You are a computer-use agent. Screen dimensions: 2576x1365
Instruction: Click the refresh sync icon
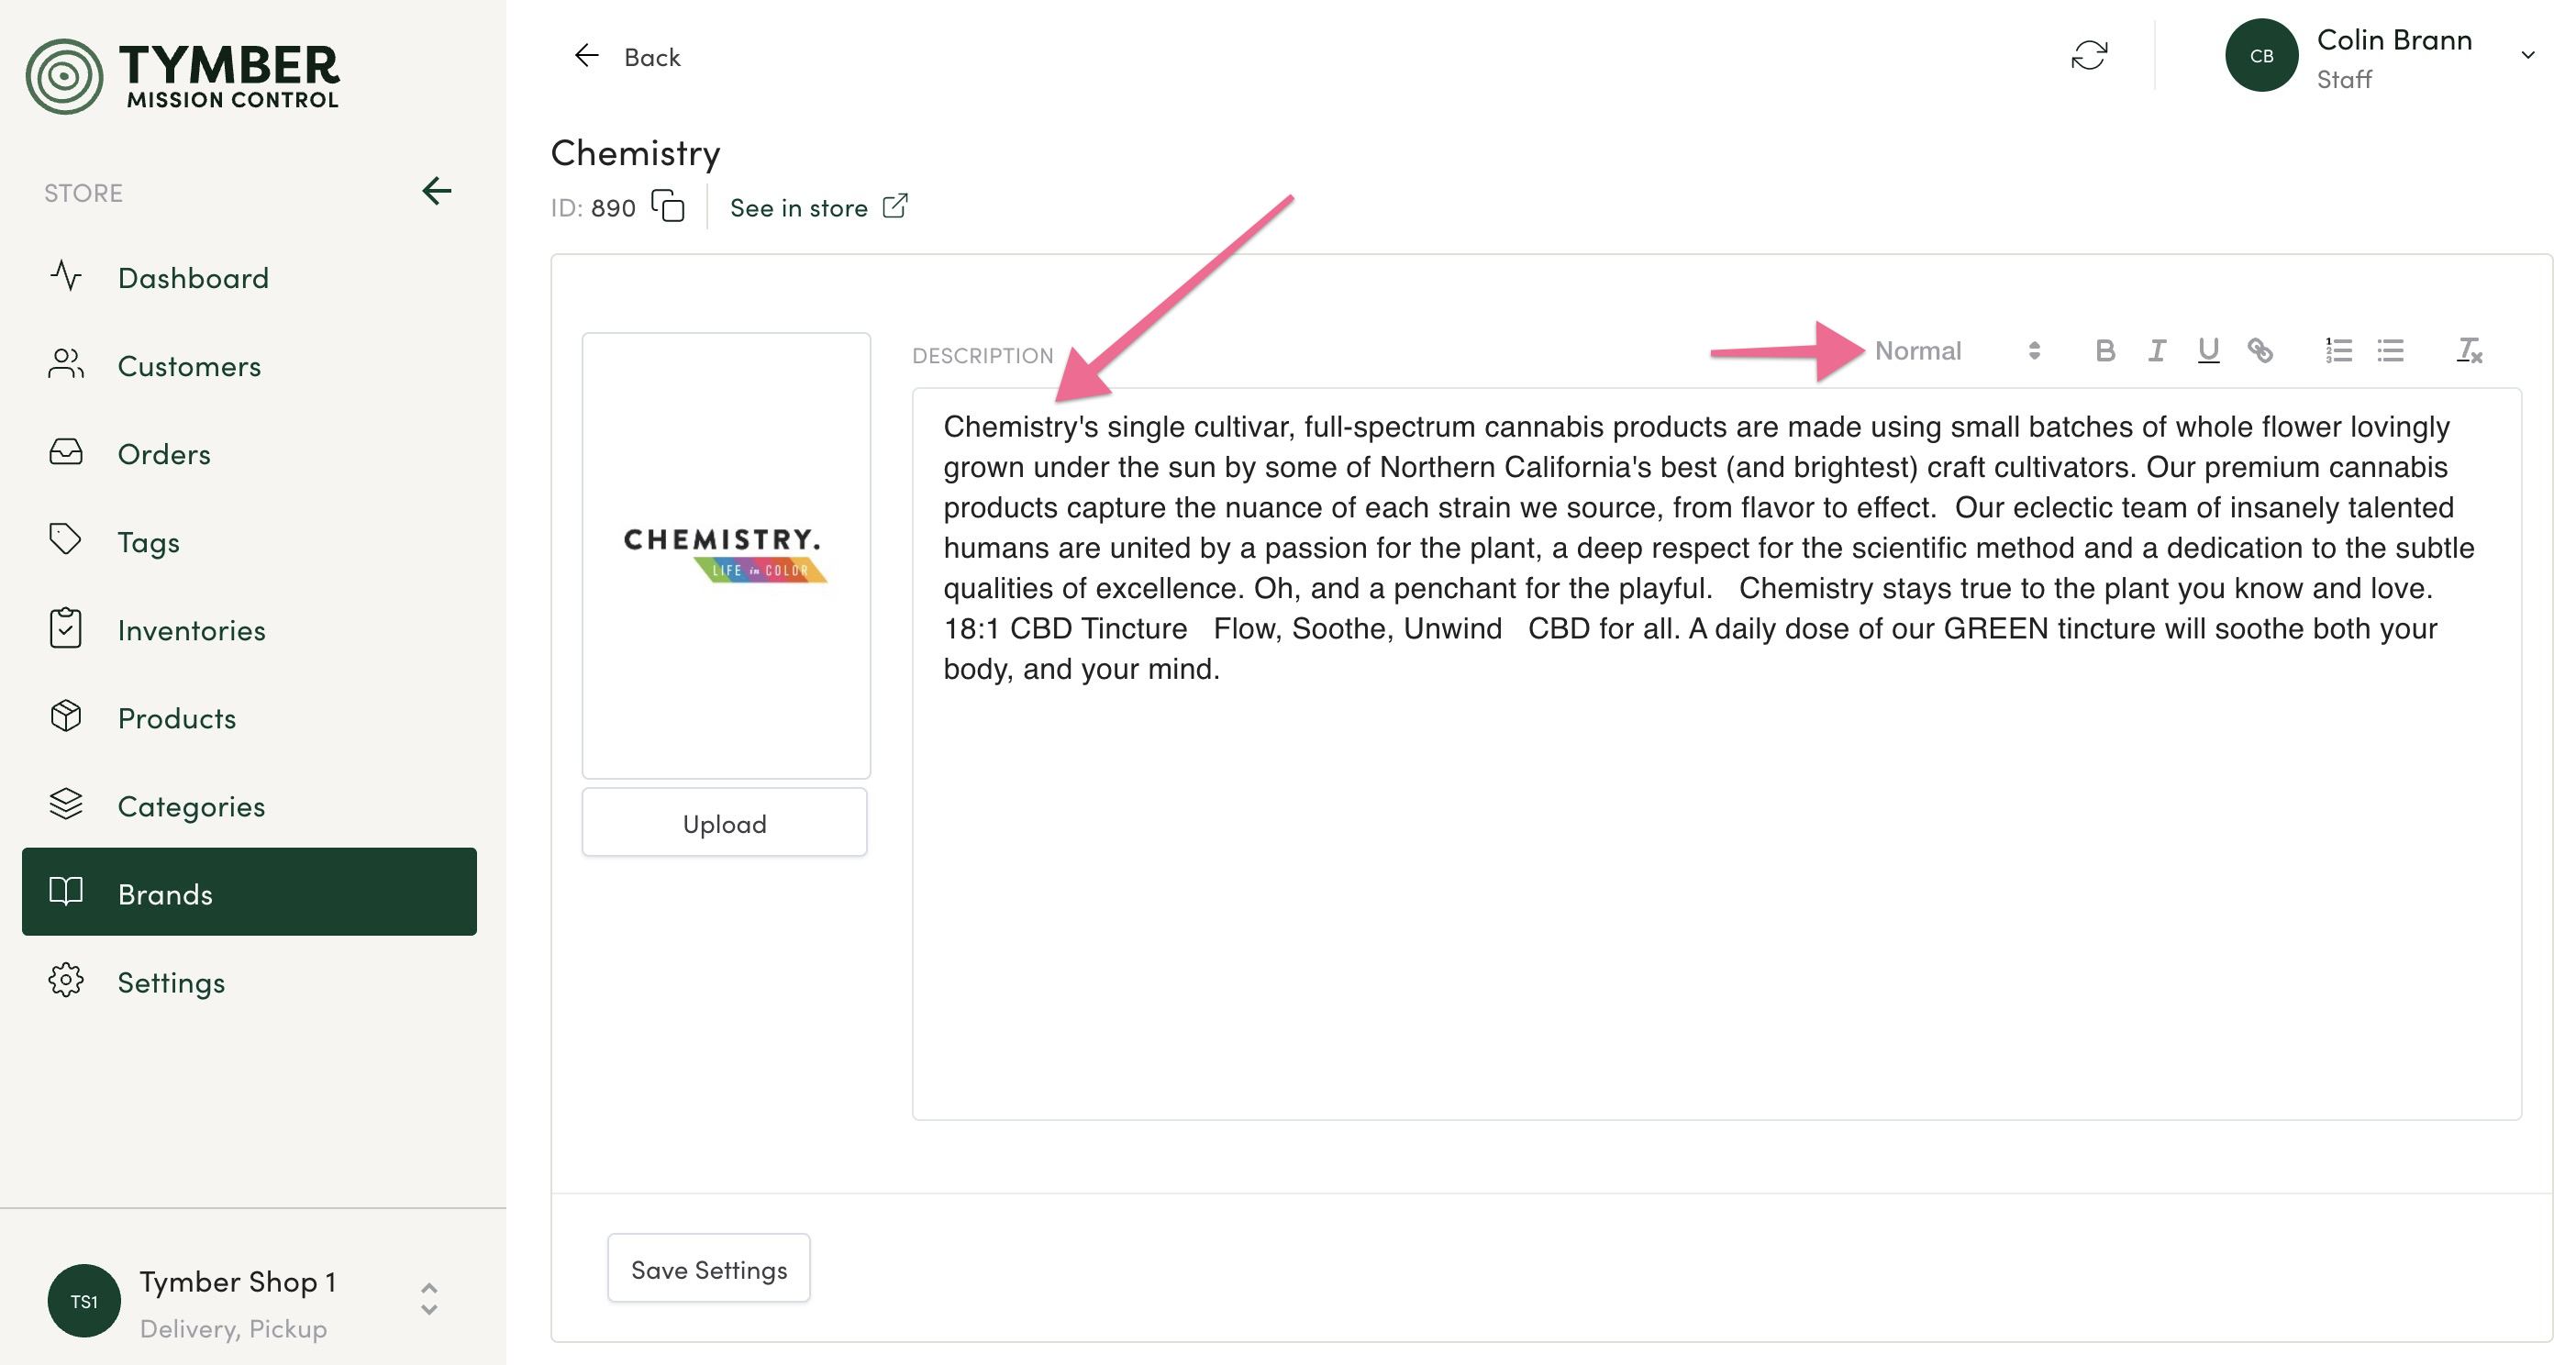tap(2088, 56)
